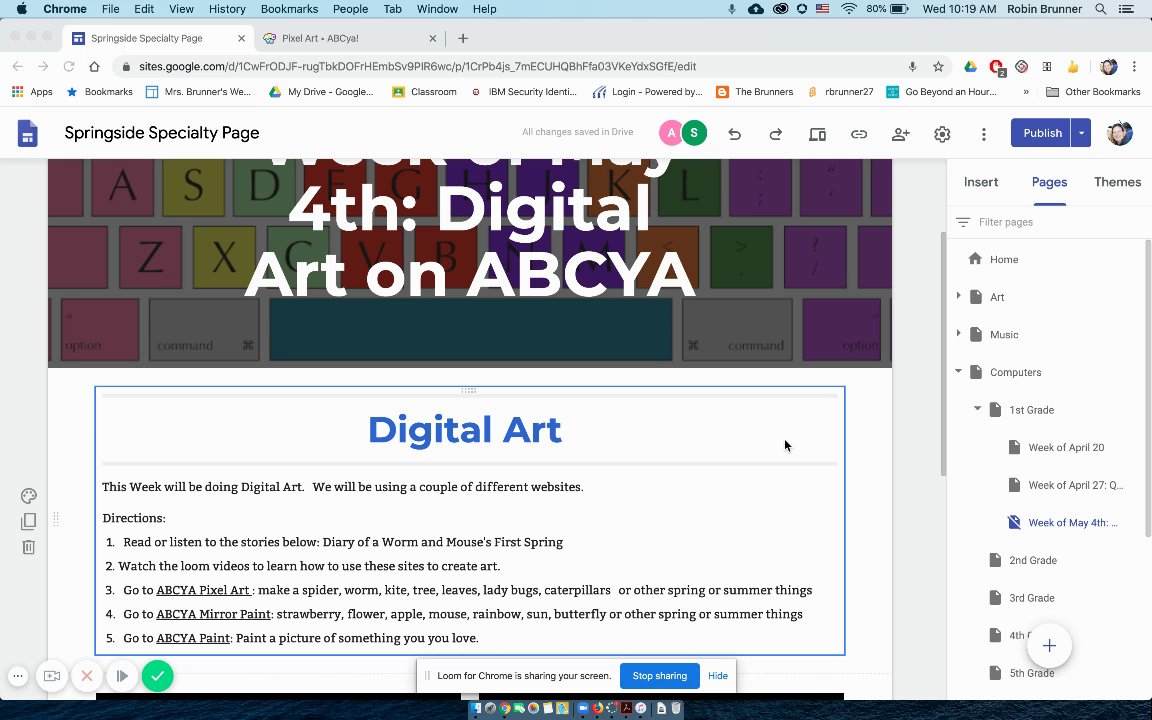Click Springside Specialty Page site title
Screen dimensions: 1152x720
(162, 133)
